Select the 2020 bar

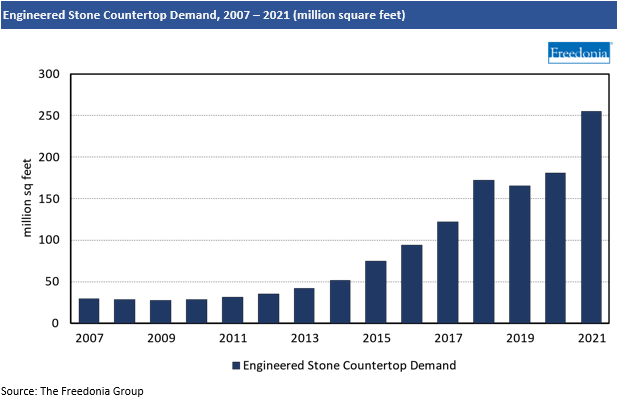[555, 248]
